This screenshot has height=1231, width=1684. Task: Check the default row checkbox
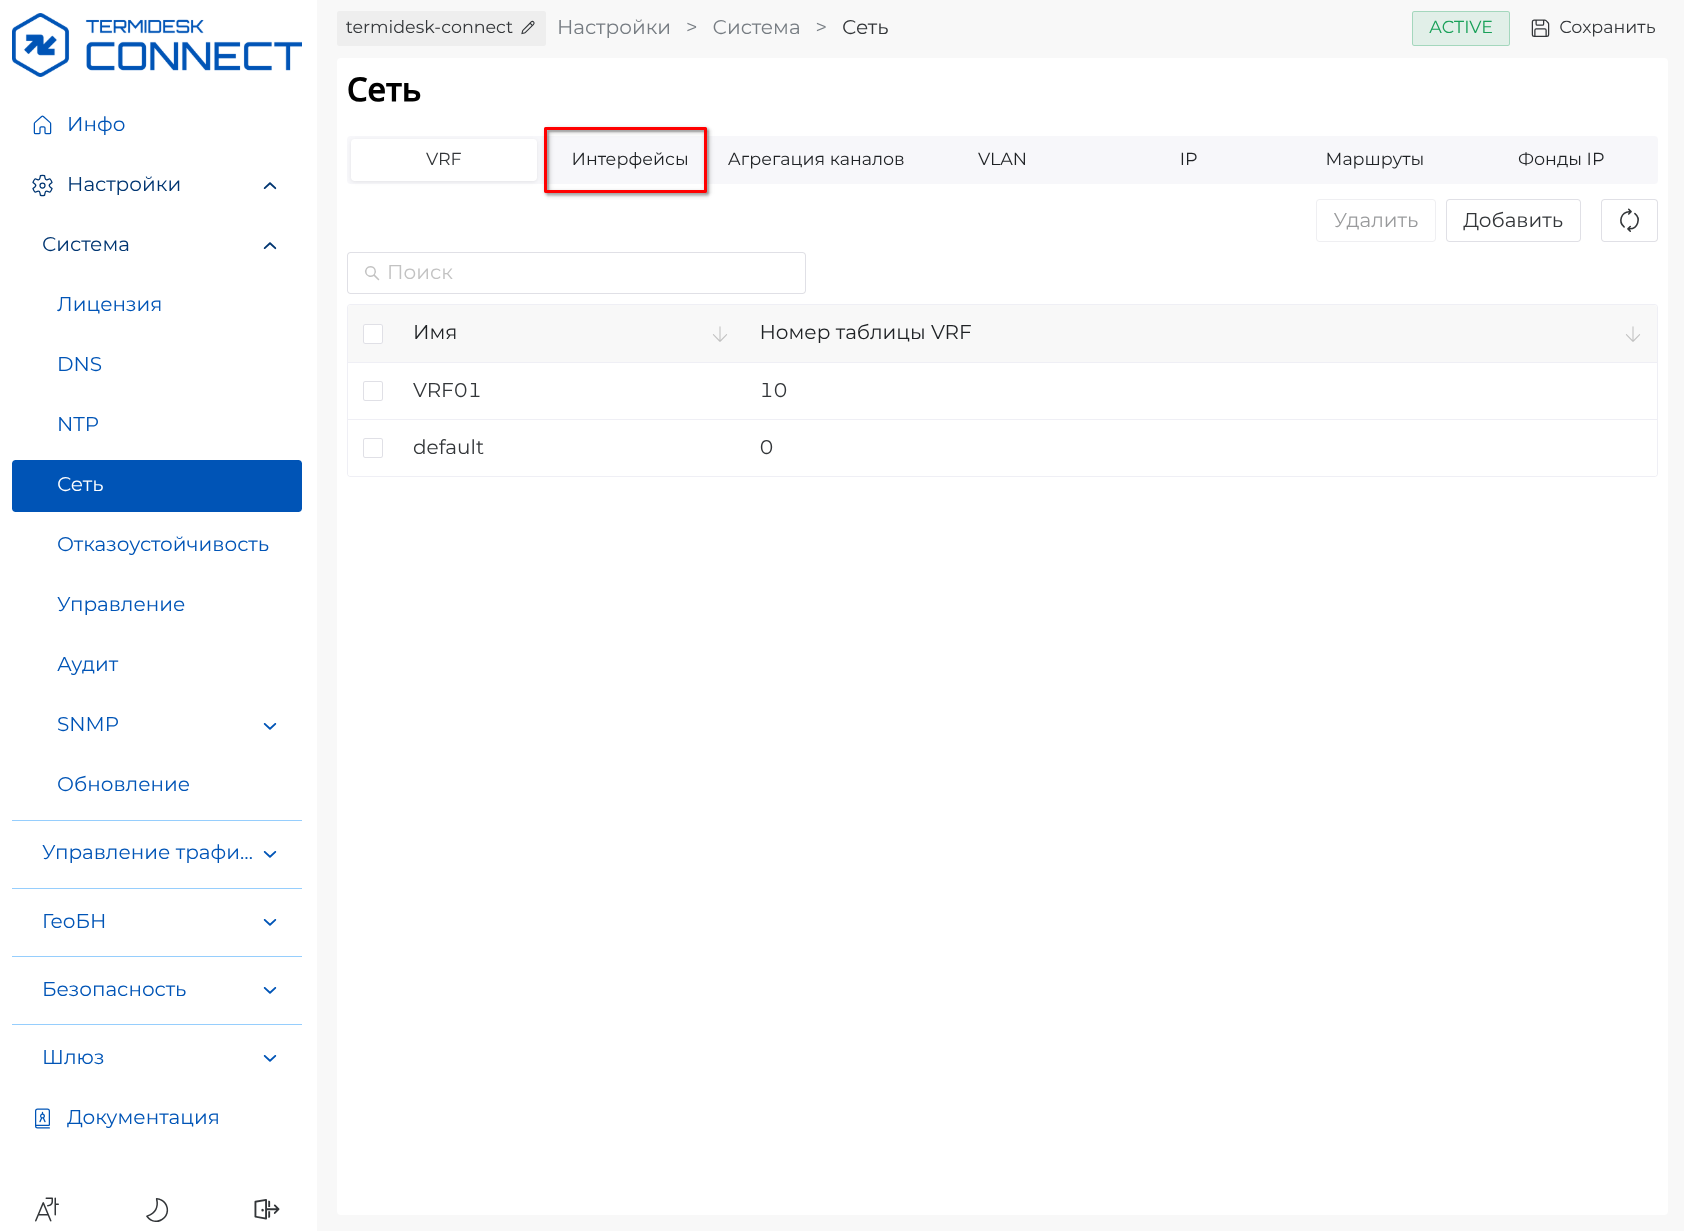pyautogui.click(x=373, y=448)
